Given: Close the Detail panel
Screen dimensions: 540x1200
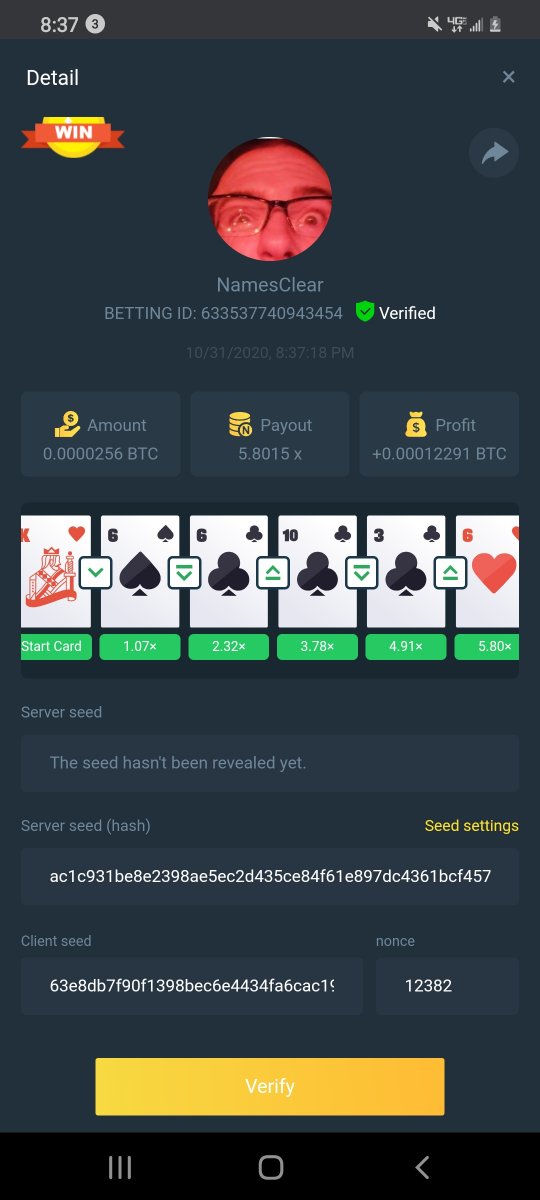Looking at the screenshot, I should tap(508, 77).
